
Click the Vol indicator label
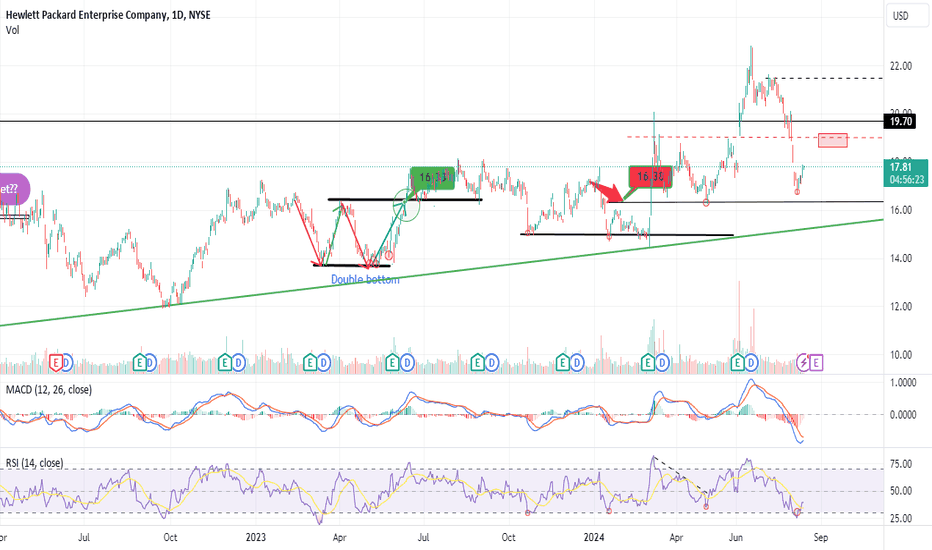tap(12, 30)
